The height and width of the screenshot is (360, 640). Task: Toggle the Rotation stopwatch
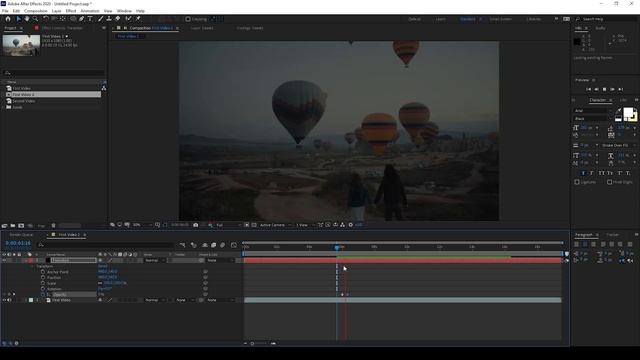pyautogui.click(x=43, y=289)
